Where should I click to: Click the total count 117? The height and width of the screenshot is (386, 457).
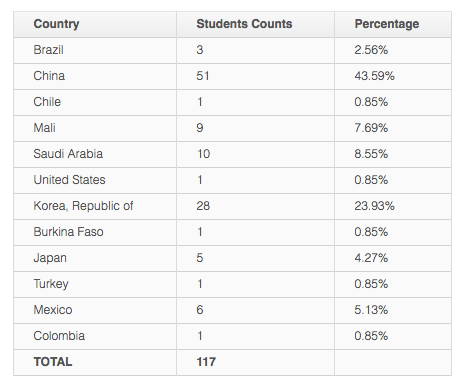click(255, 362)
